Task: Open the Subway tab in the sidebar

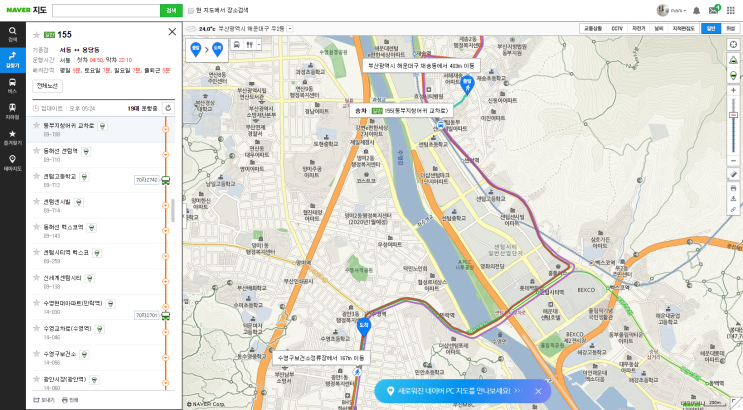Action: tap(12, 111)
